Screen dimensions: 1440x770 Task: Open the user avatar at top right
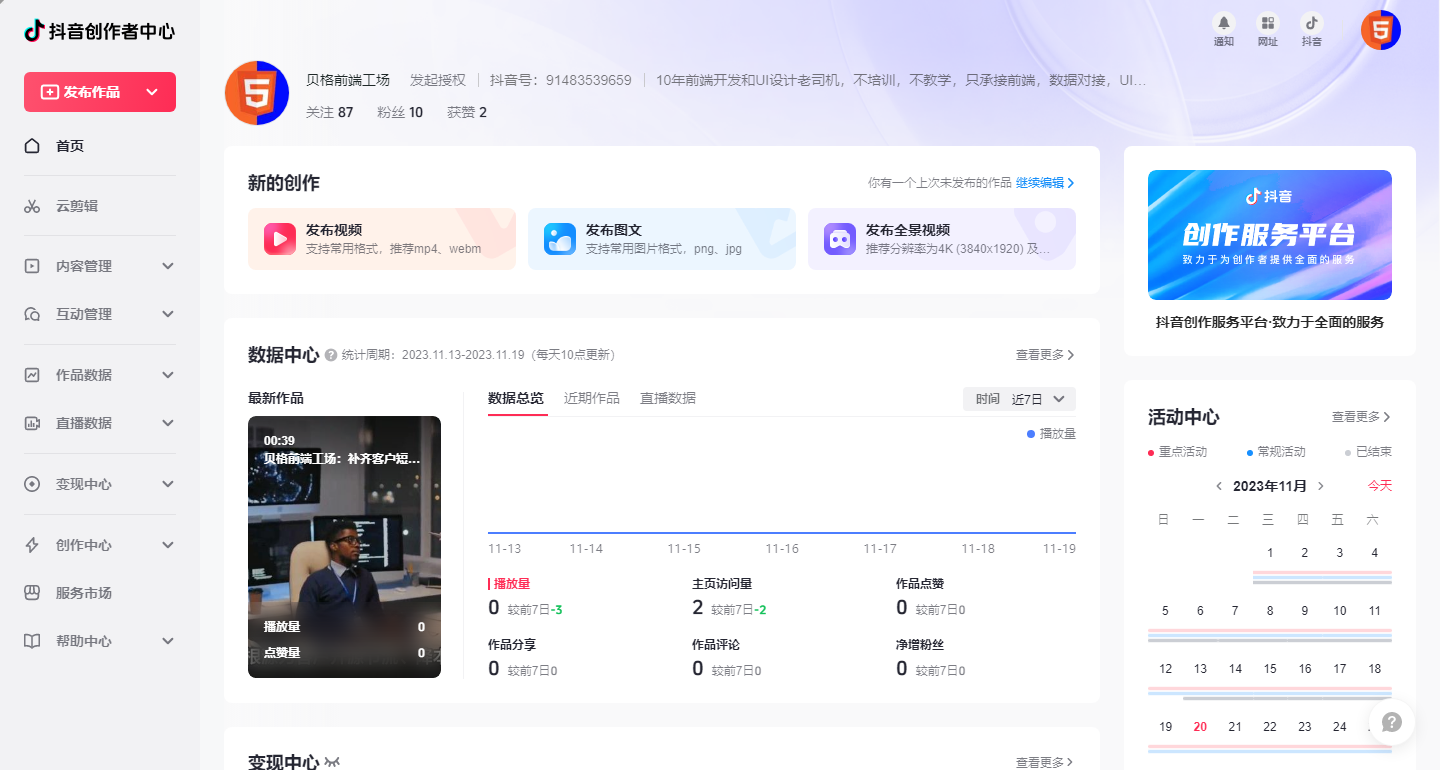(x=1380, y=30)
